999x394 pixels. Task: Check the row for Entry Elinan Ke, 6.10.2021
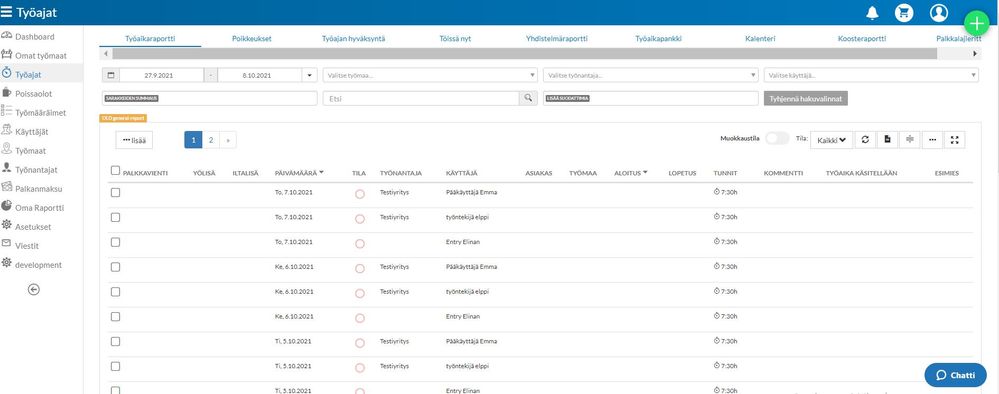coord(115,316)
